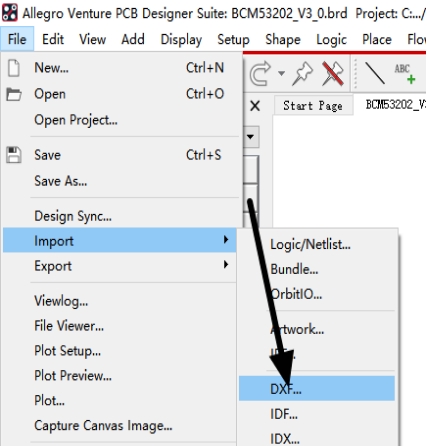Select the Export menu entry
Viewport: 427px width, 446px height.
[120, 266]
